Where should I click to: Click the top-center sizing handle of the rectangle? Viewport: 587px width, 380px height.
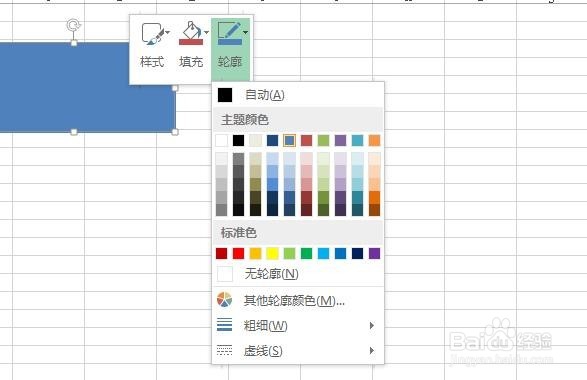point(74,43)
